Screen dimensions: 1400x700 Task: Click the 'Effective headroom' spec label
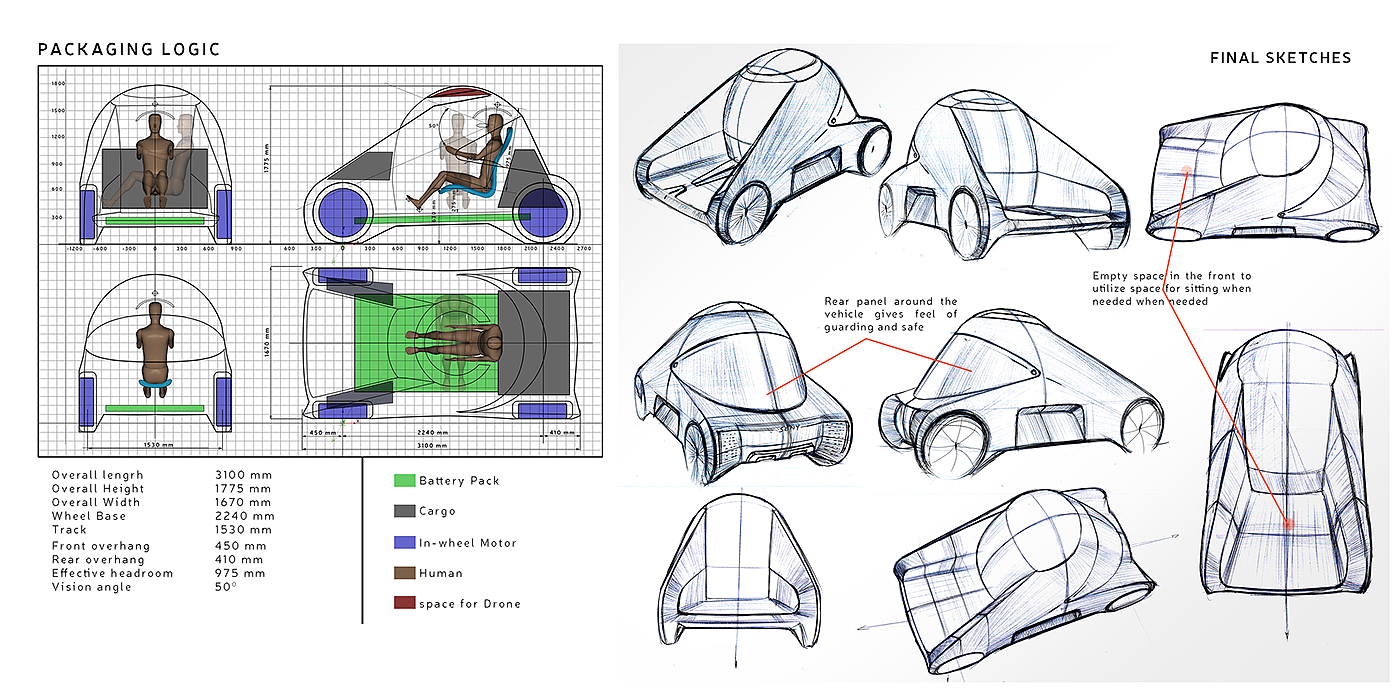[x=113, y=574]
